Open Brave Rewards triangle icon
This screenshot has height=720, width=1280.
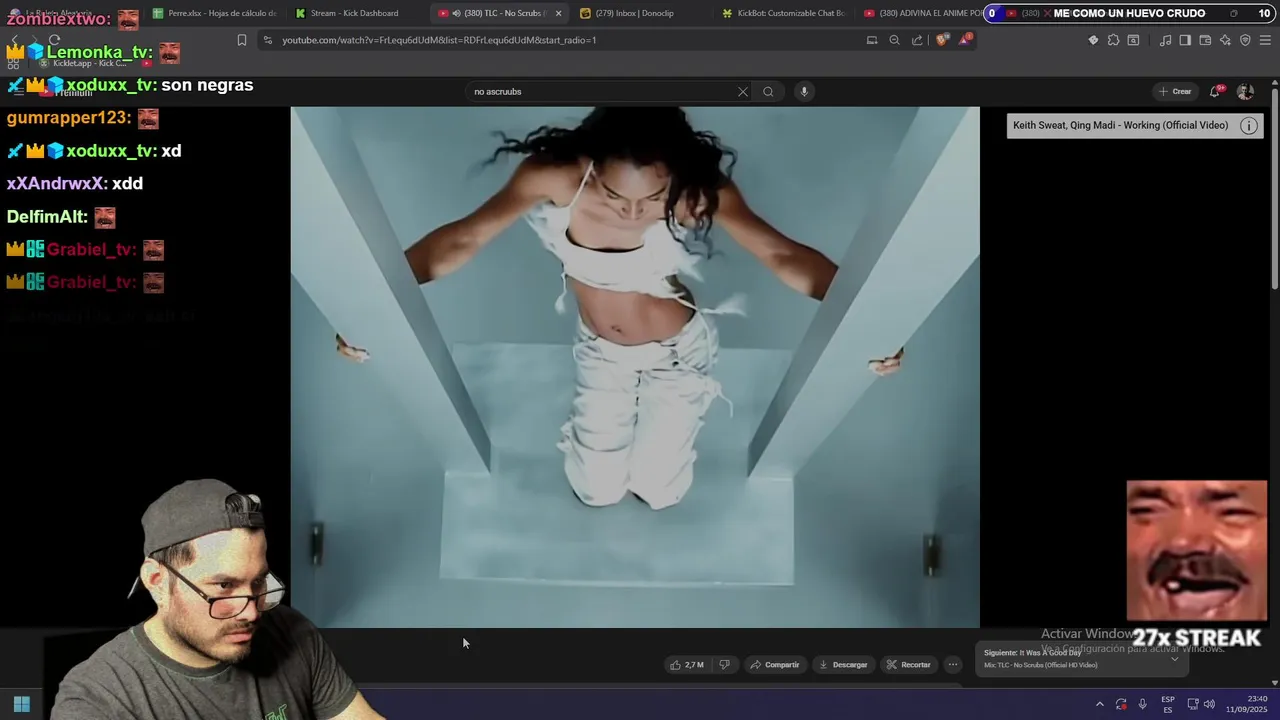click(965, 40)
